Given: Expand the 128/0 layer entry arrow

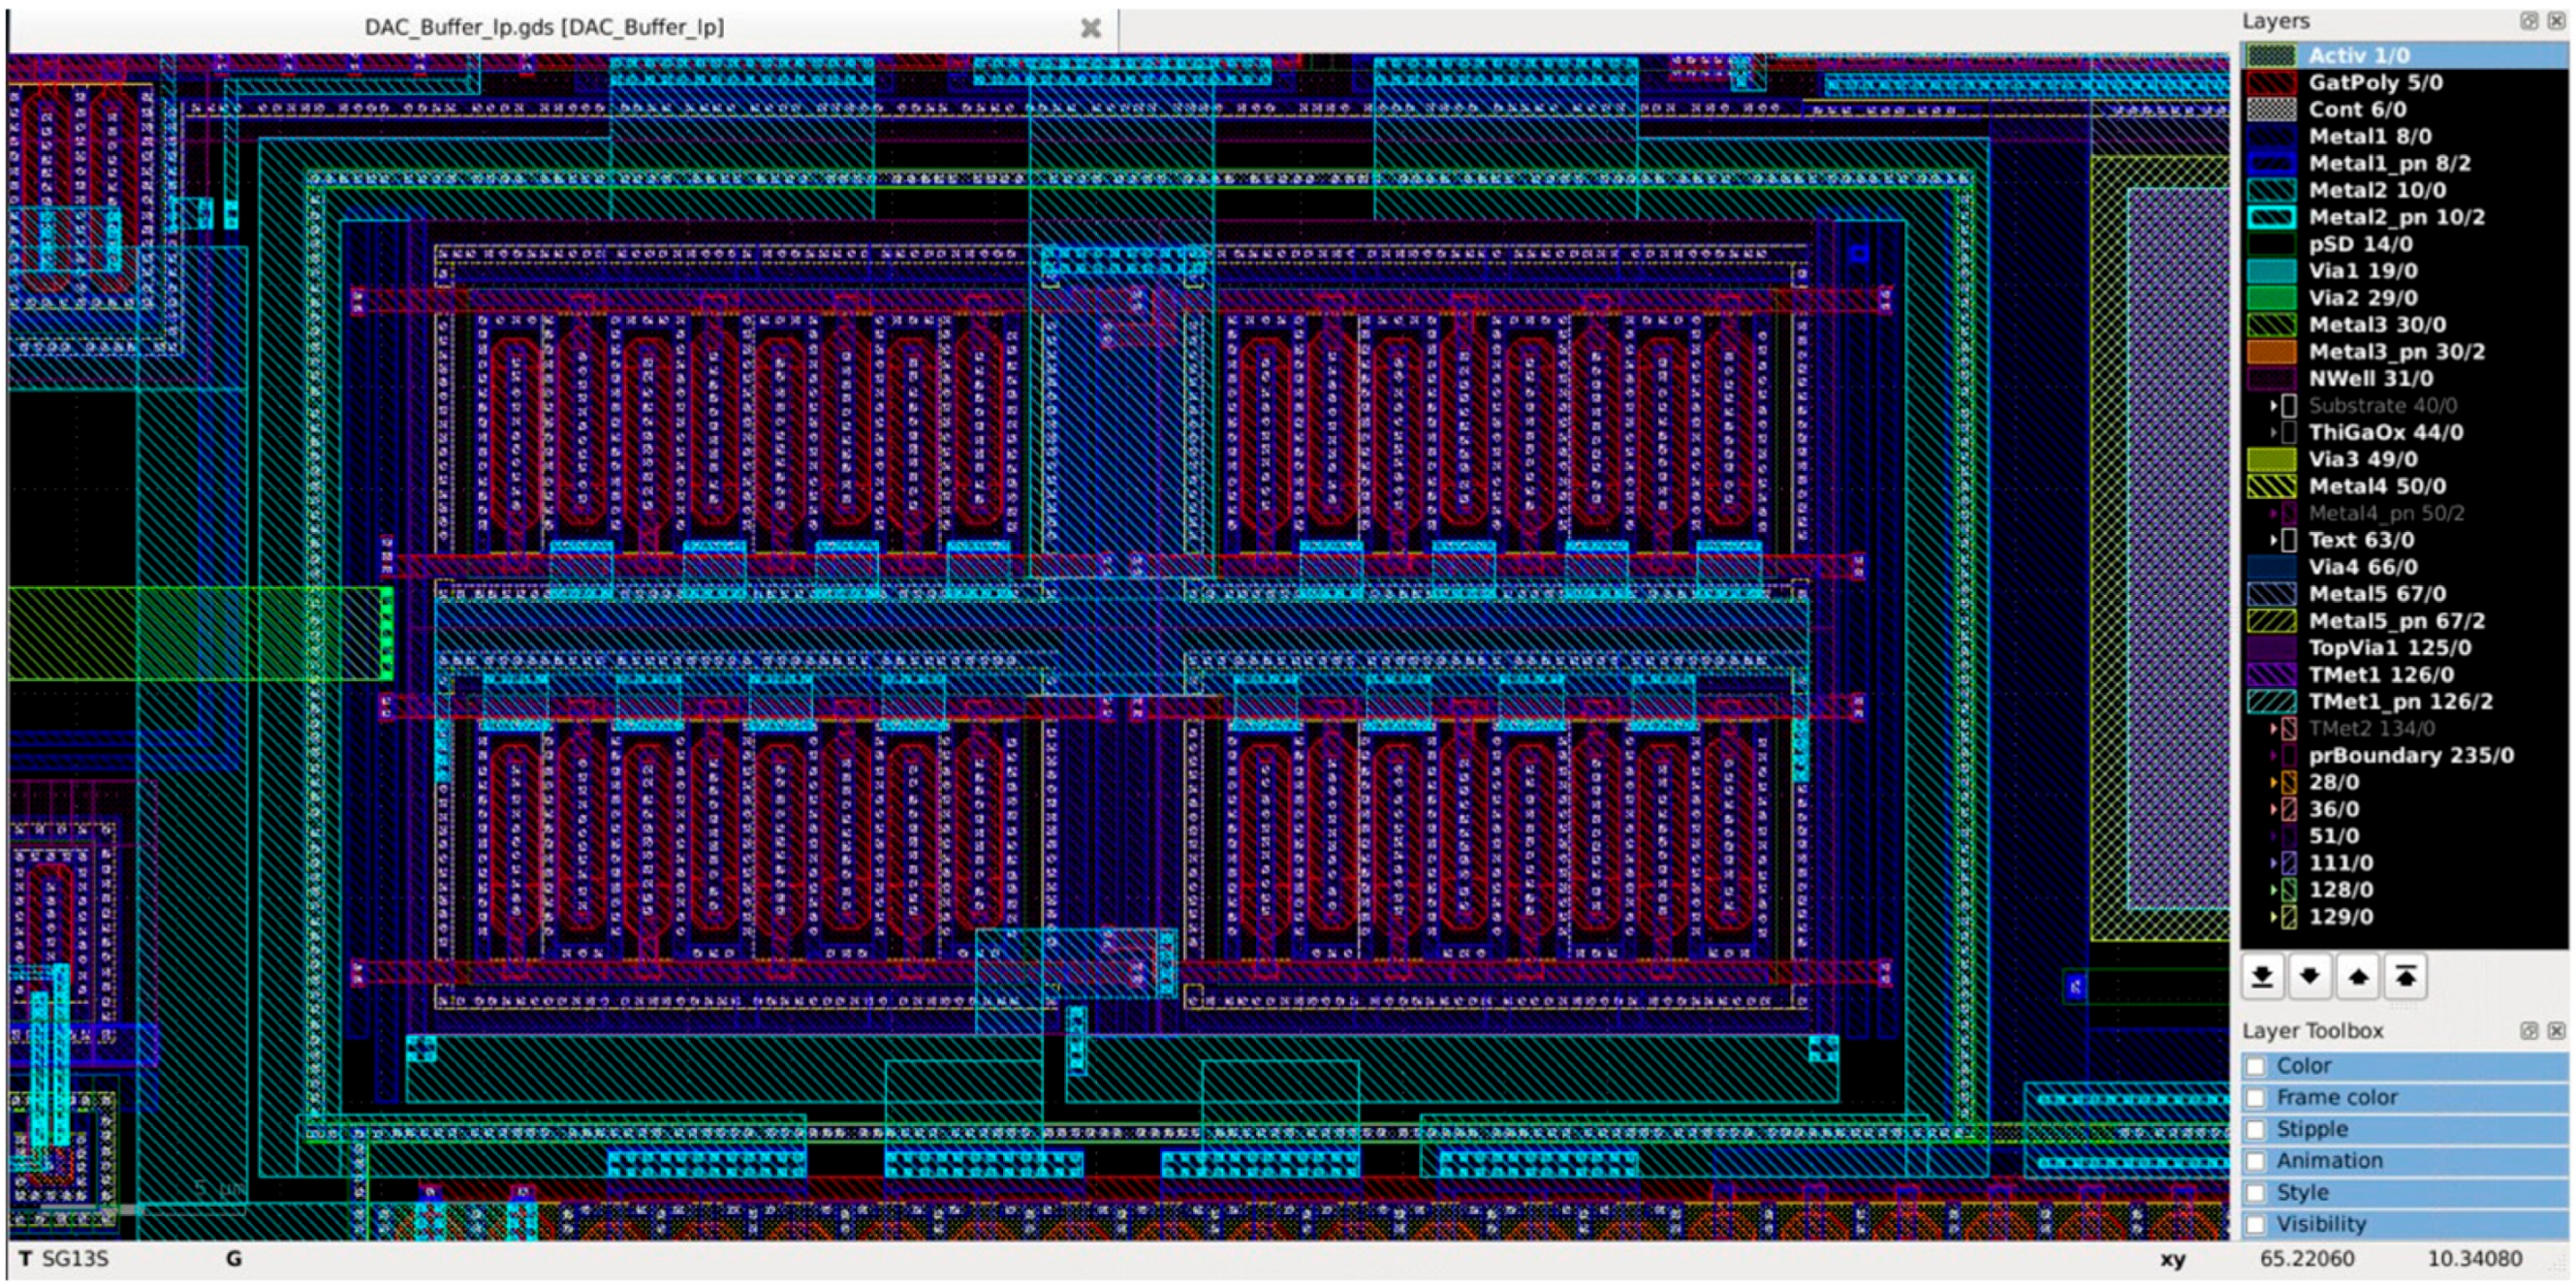Looking at the screenshot, I should pos(2273,890).
